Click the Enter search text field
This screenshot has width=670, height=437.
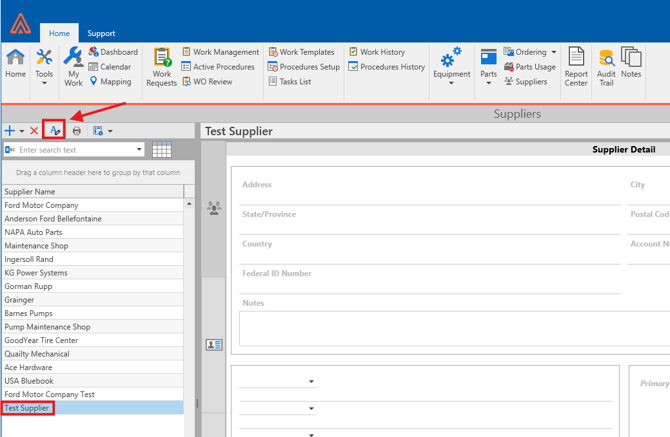pos(75,150)
